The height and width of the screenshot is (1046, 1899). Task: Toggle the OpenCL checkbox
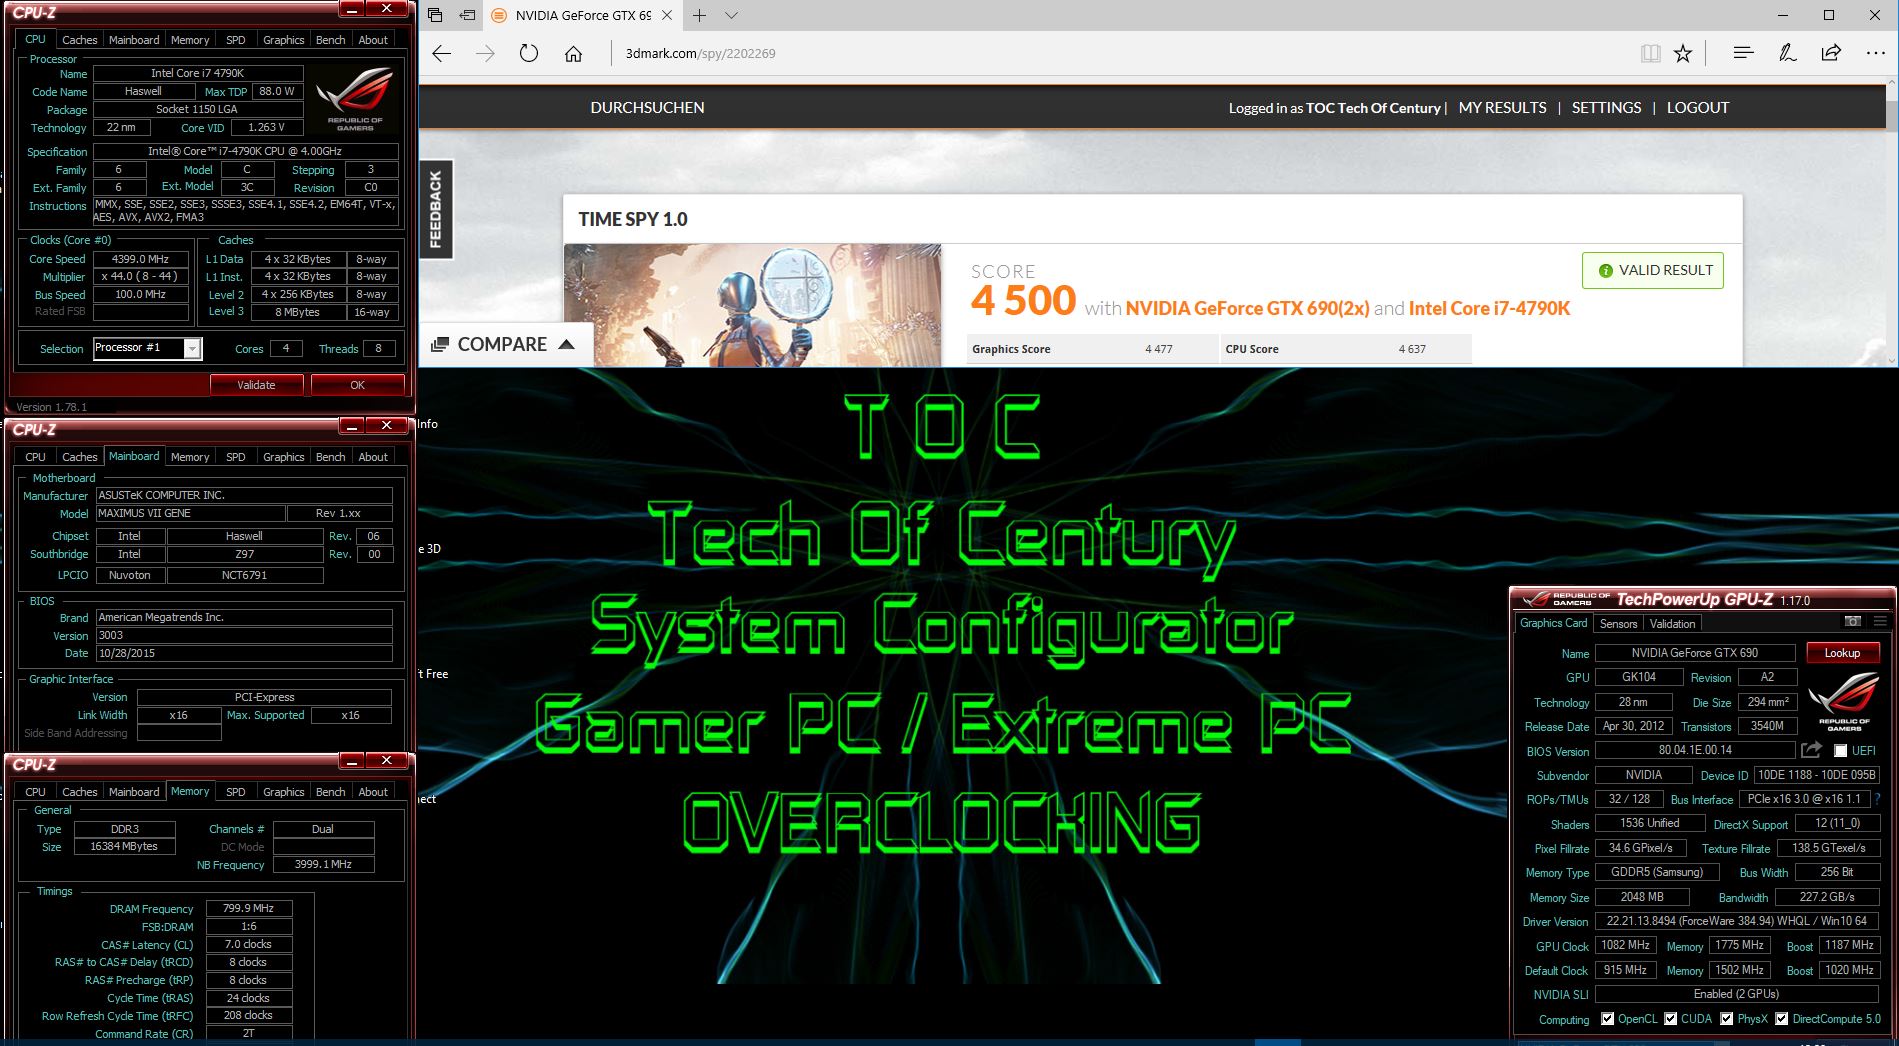pos(1607,1019)
